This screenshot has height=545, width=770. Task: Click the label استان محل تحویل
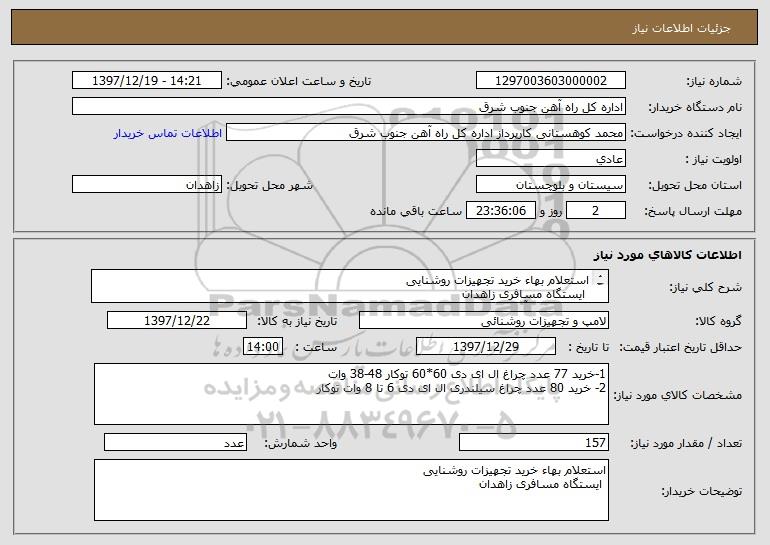tap(695, 185)
